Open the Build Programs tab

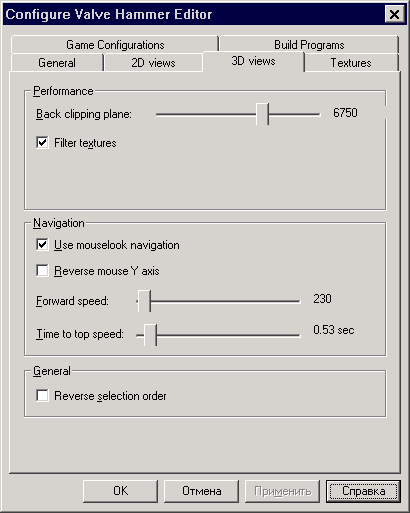[309, 44]
